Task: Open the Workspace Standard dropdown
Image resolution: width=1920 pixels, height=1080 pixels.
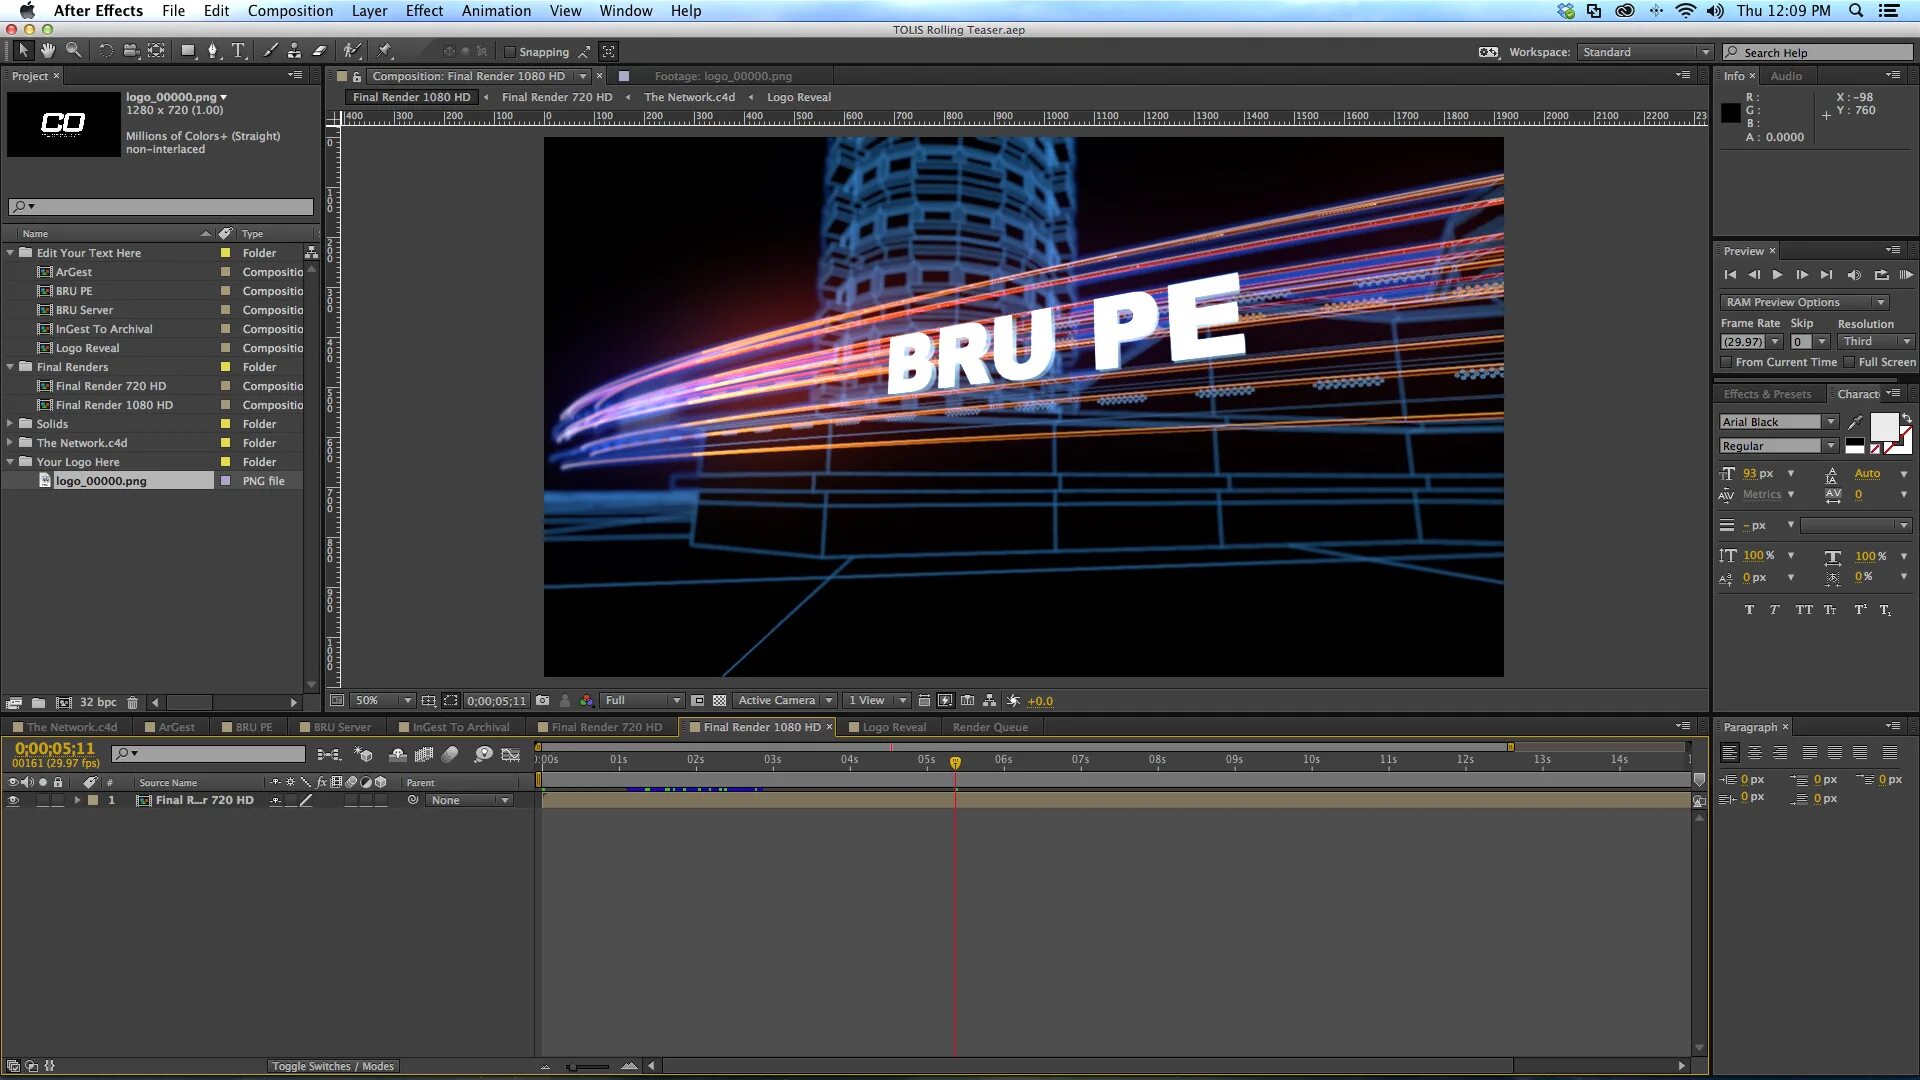Action: coord(1646,52)
